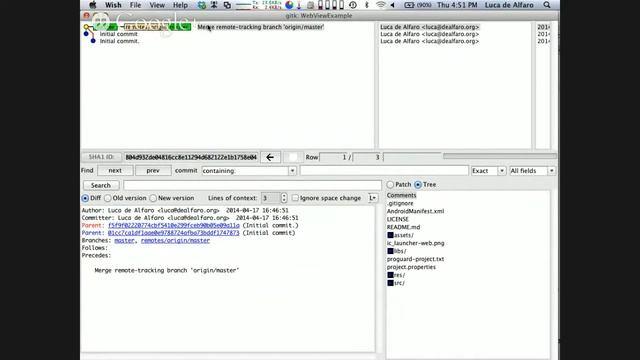Image resolution: width=640 pixels, height=360 pixels.
Task: Expand the libs/ folder
Action: tap(390, 251)
